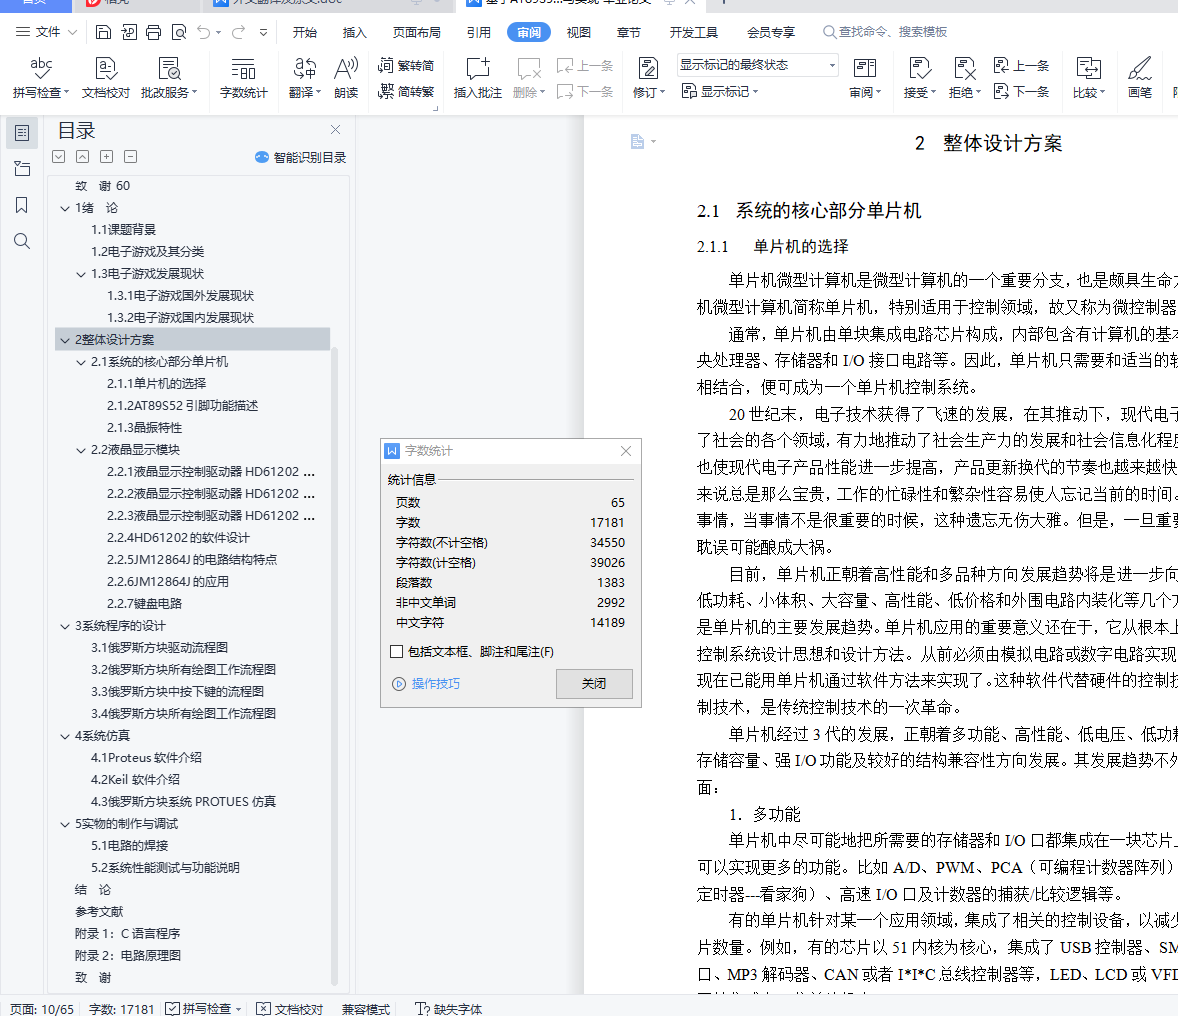Convert traditional to simplified (繁转简)
Screen dimensions: 1178x1016
tap(406, 65)
